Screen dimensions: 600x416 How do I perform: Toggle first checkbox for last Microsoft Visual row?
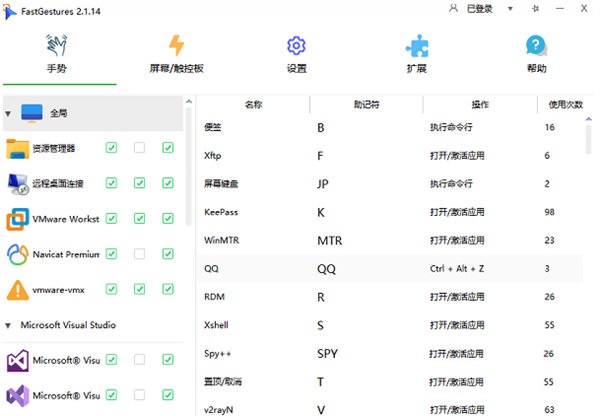(x=111, y=395)
